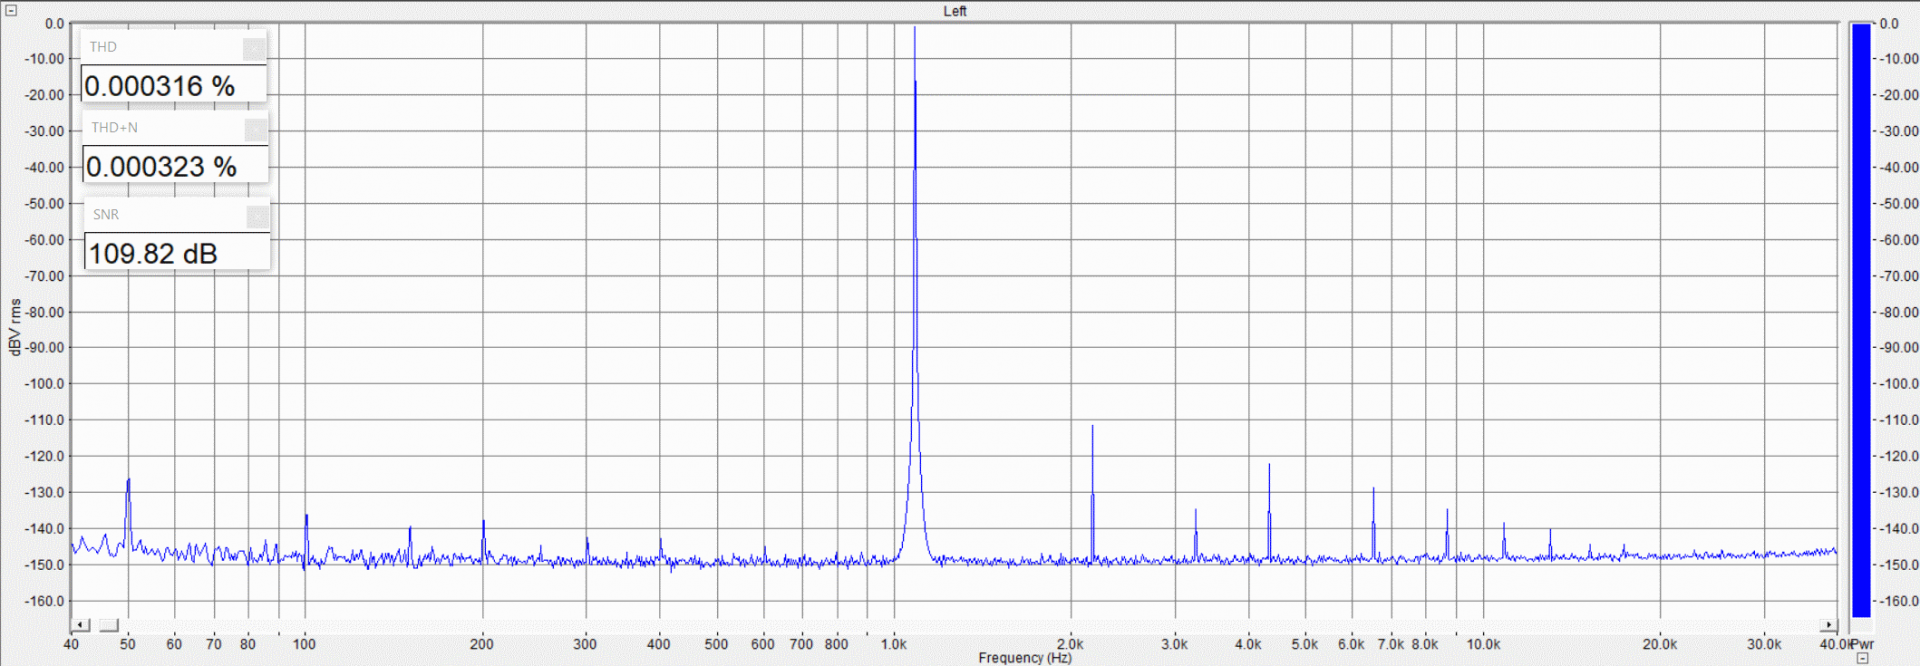This screenshot has width=1920, height=666.
Task: Click the left arrow of frequency scrollbar
Action: [x=81, y=625]
